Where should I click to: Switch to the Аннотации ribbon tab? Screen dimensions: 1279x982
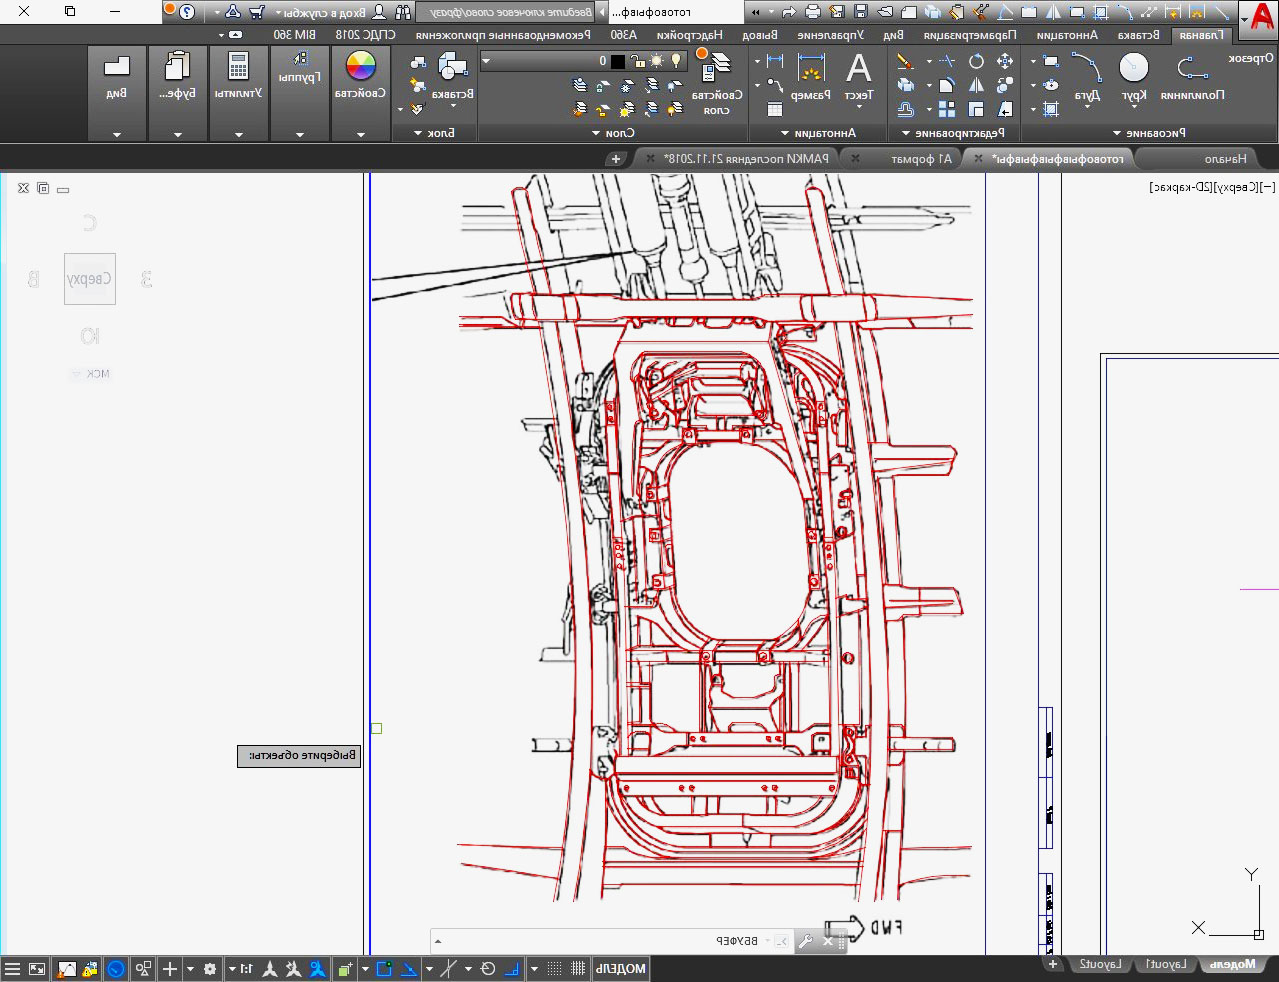pyautogui.click(x=1066, y=34)
